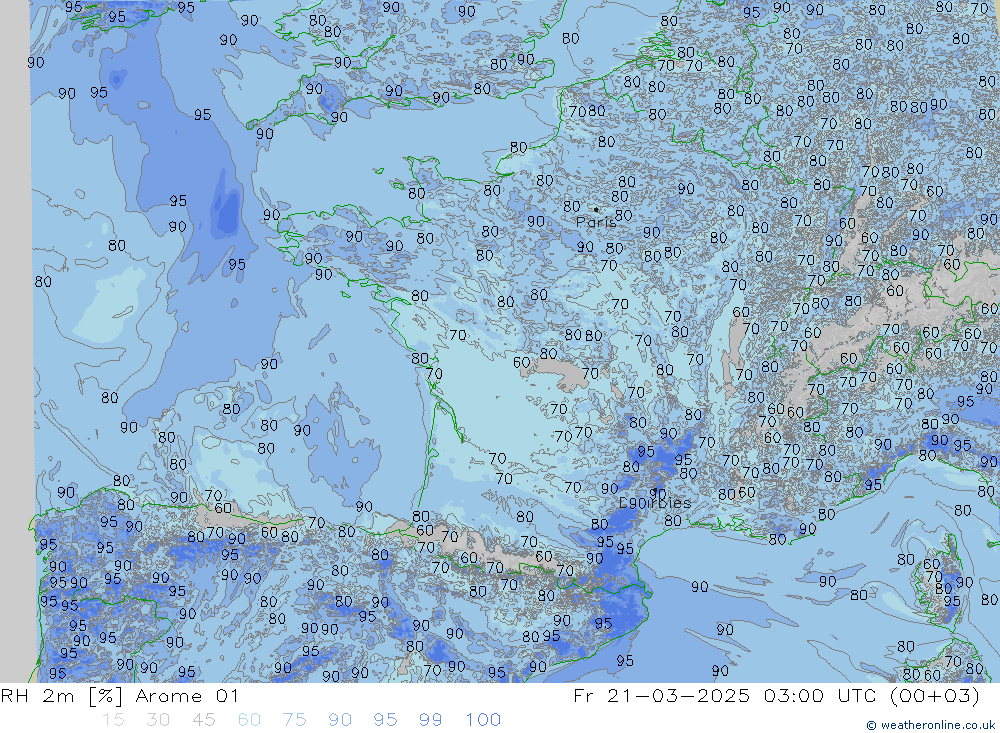Click the black Paris location dot

(596, 209)
